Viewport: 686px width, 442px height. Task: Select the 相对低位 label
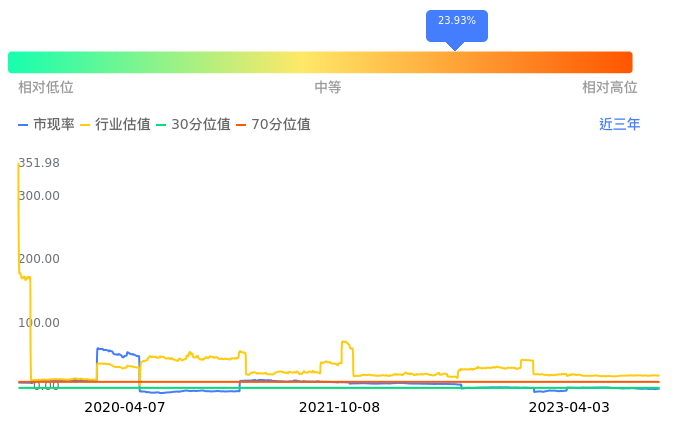pos(46,88)
